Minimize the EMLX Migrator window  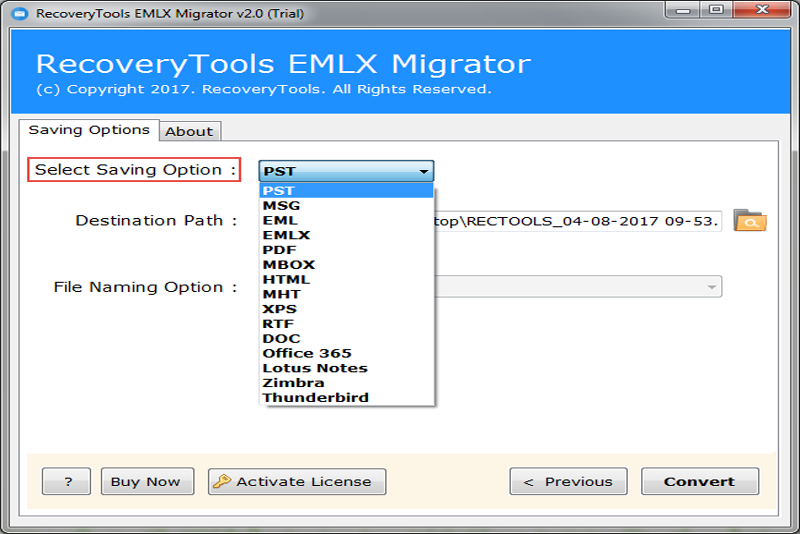click(683, 9)
